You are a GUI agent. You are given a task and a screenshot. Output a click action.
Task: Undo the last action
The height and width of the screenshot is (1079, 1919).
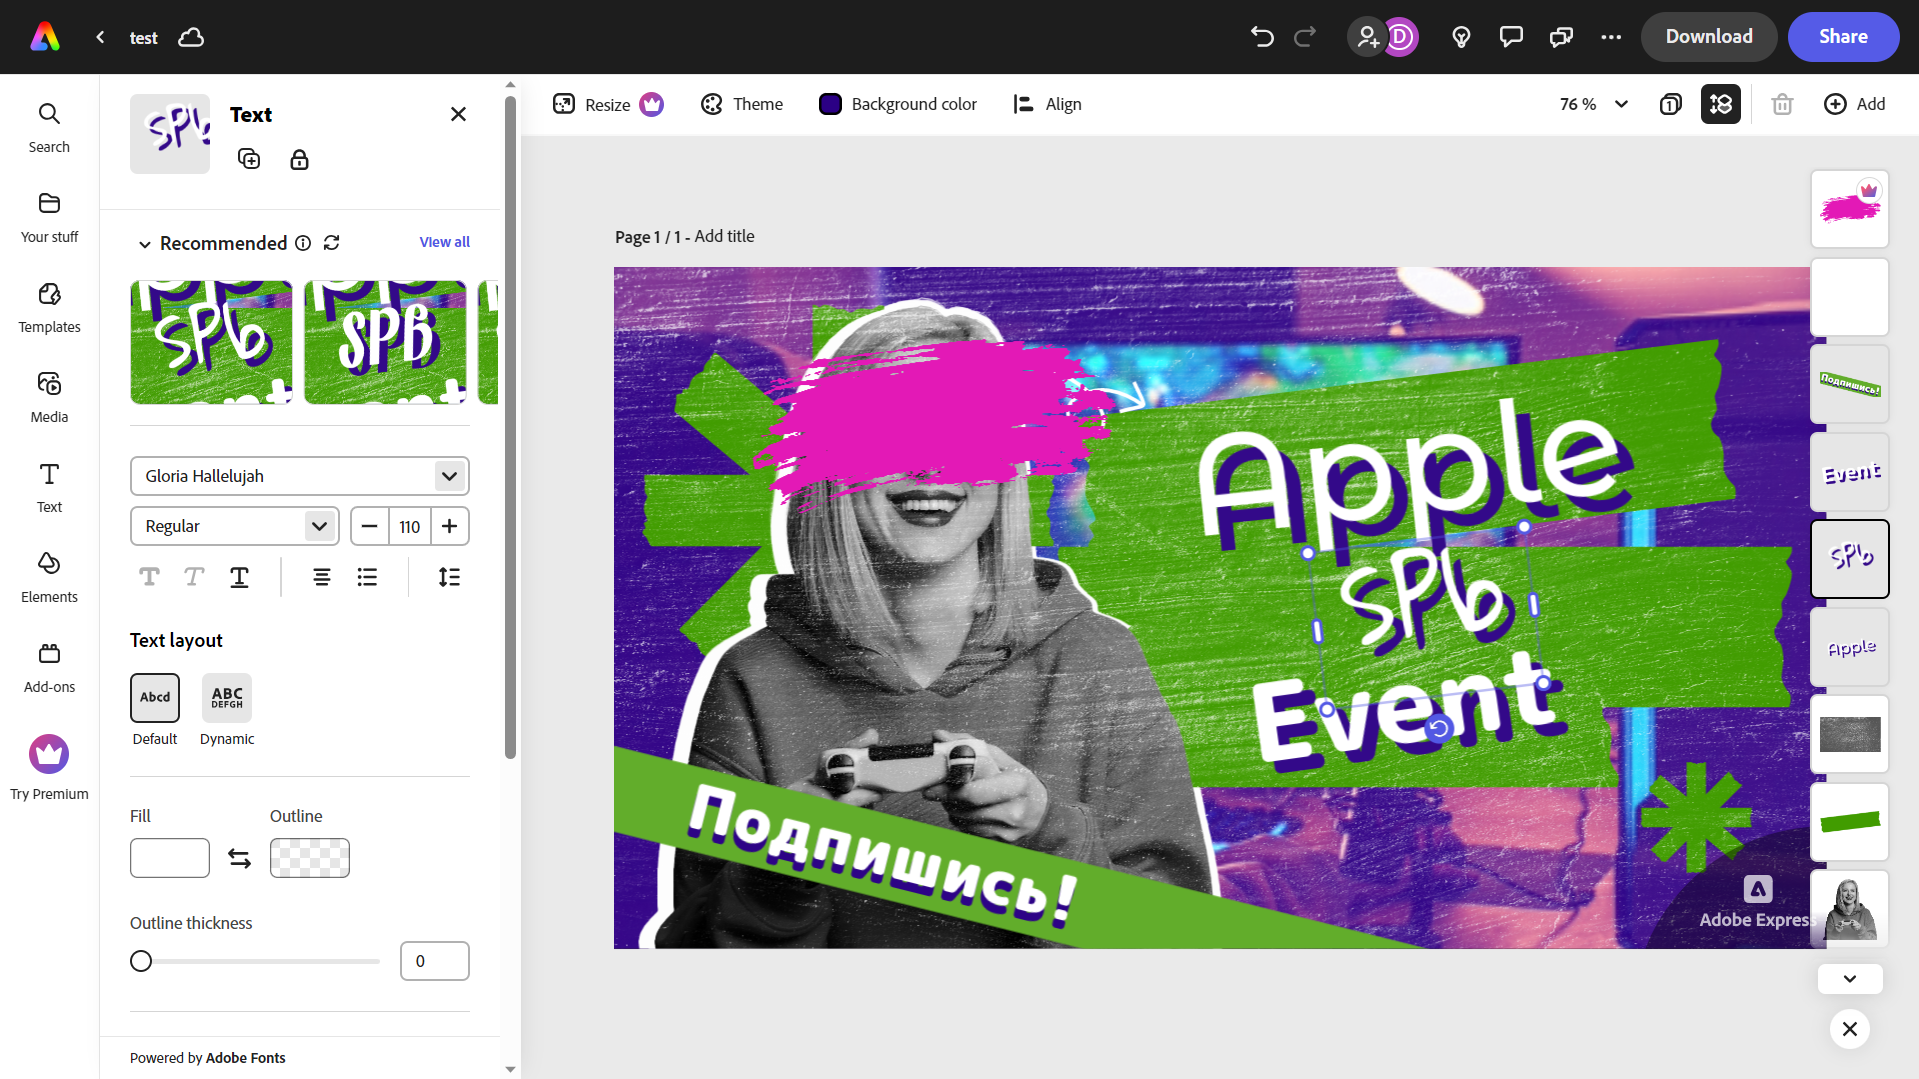click(1262, 37)
